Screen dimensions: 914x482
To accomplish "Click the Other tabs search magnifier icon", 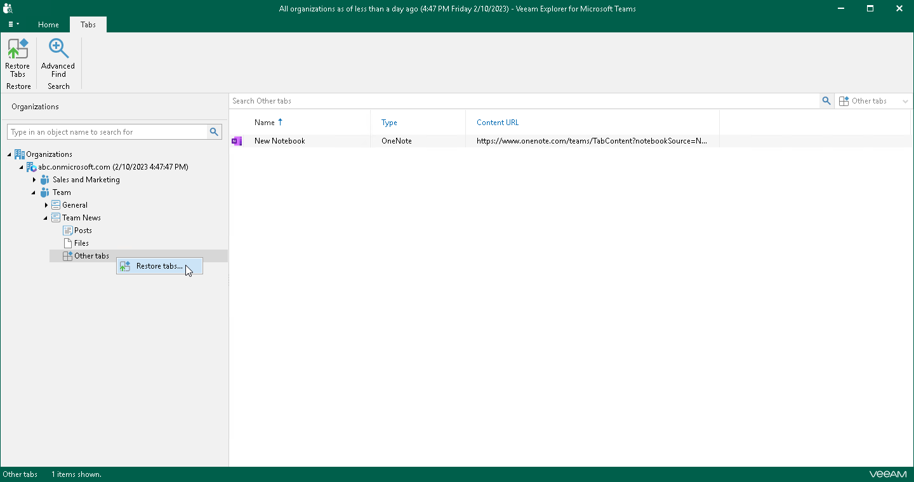I will [x=826, y=101].
